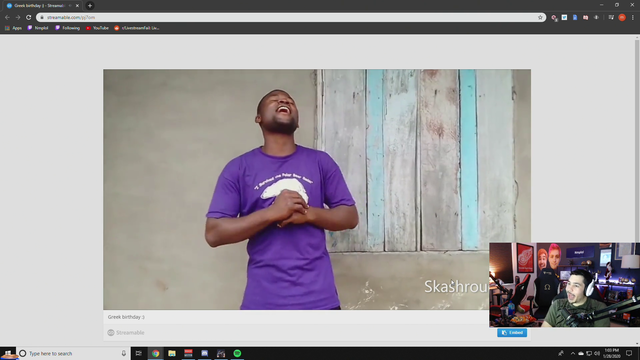The image size is (640, 360).
Task: Open the Windows notification center
Action: coord(629,353)
